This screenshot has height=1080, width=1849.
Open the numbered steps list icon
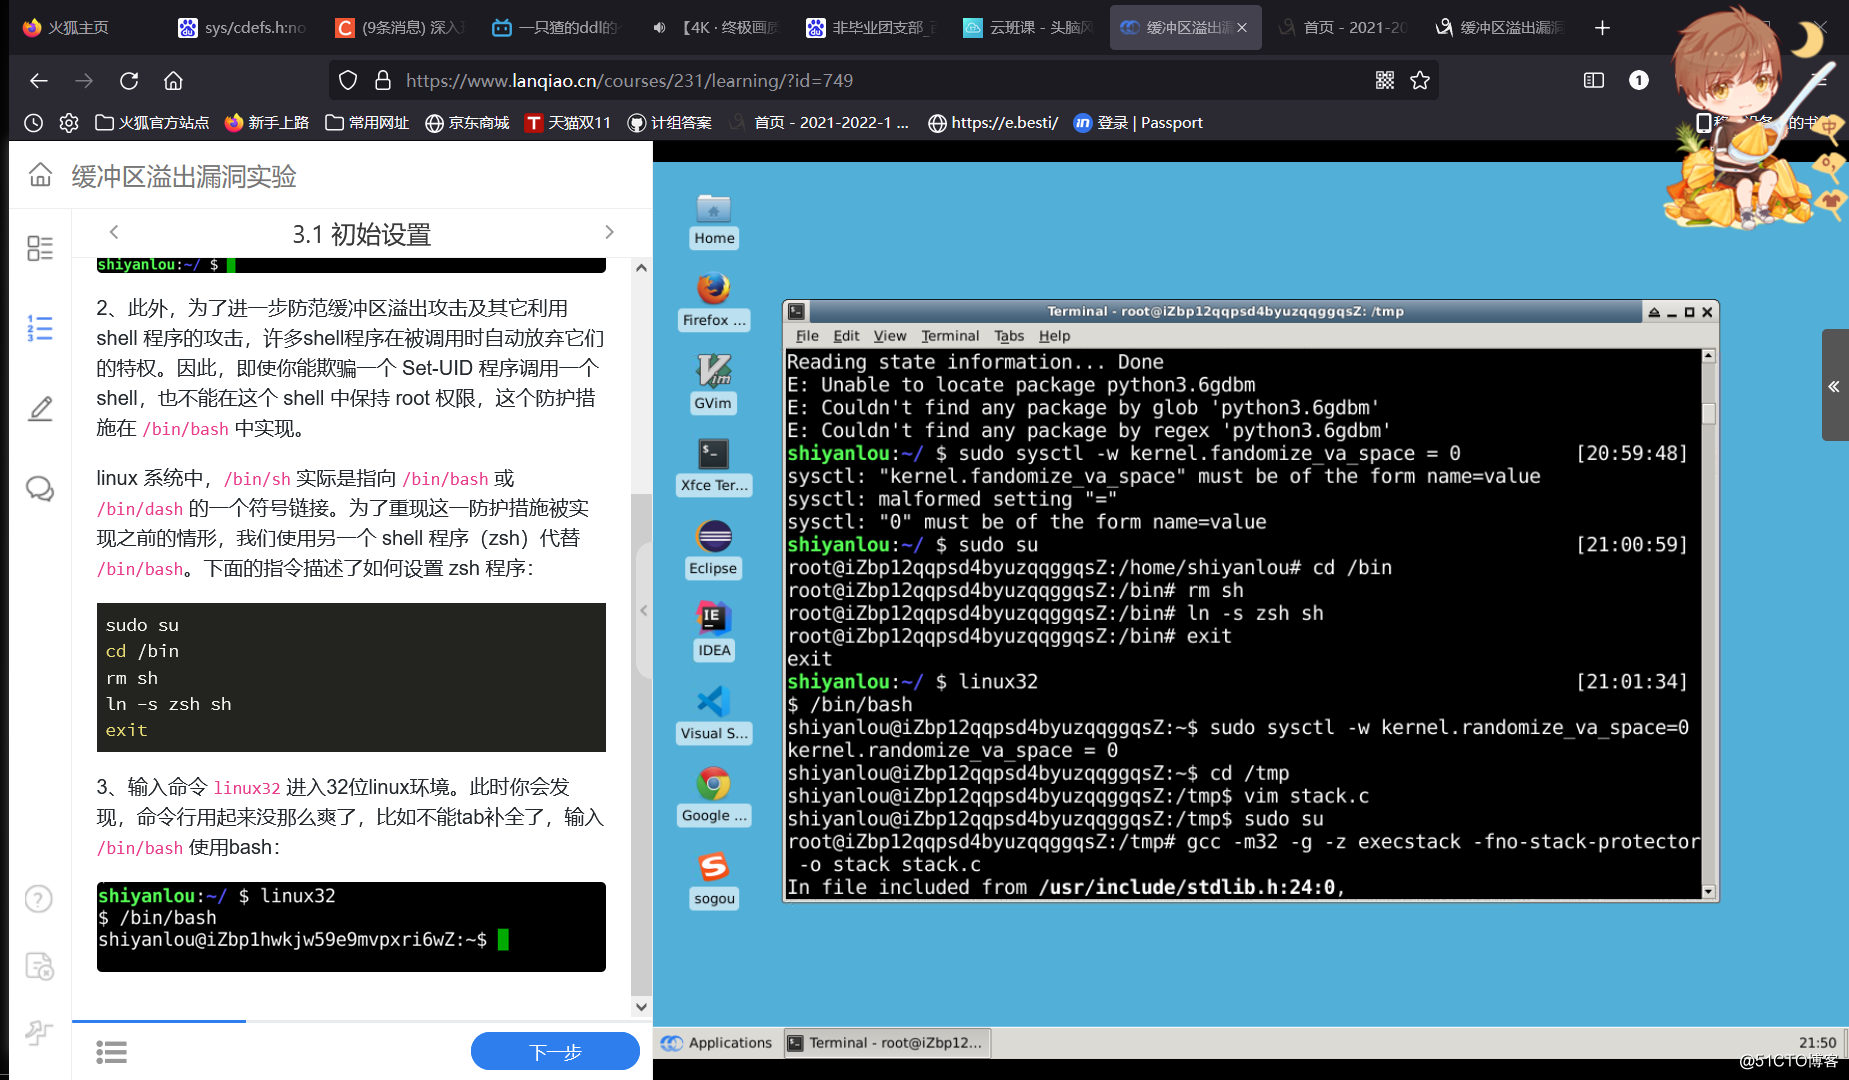(40, 328)
